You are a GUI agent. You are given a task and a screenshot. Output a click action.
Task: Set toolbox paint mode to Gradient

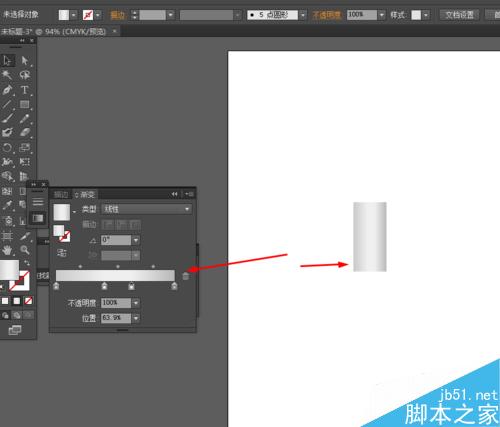17,301
